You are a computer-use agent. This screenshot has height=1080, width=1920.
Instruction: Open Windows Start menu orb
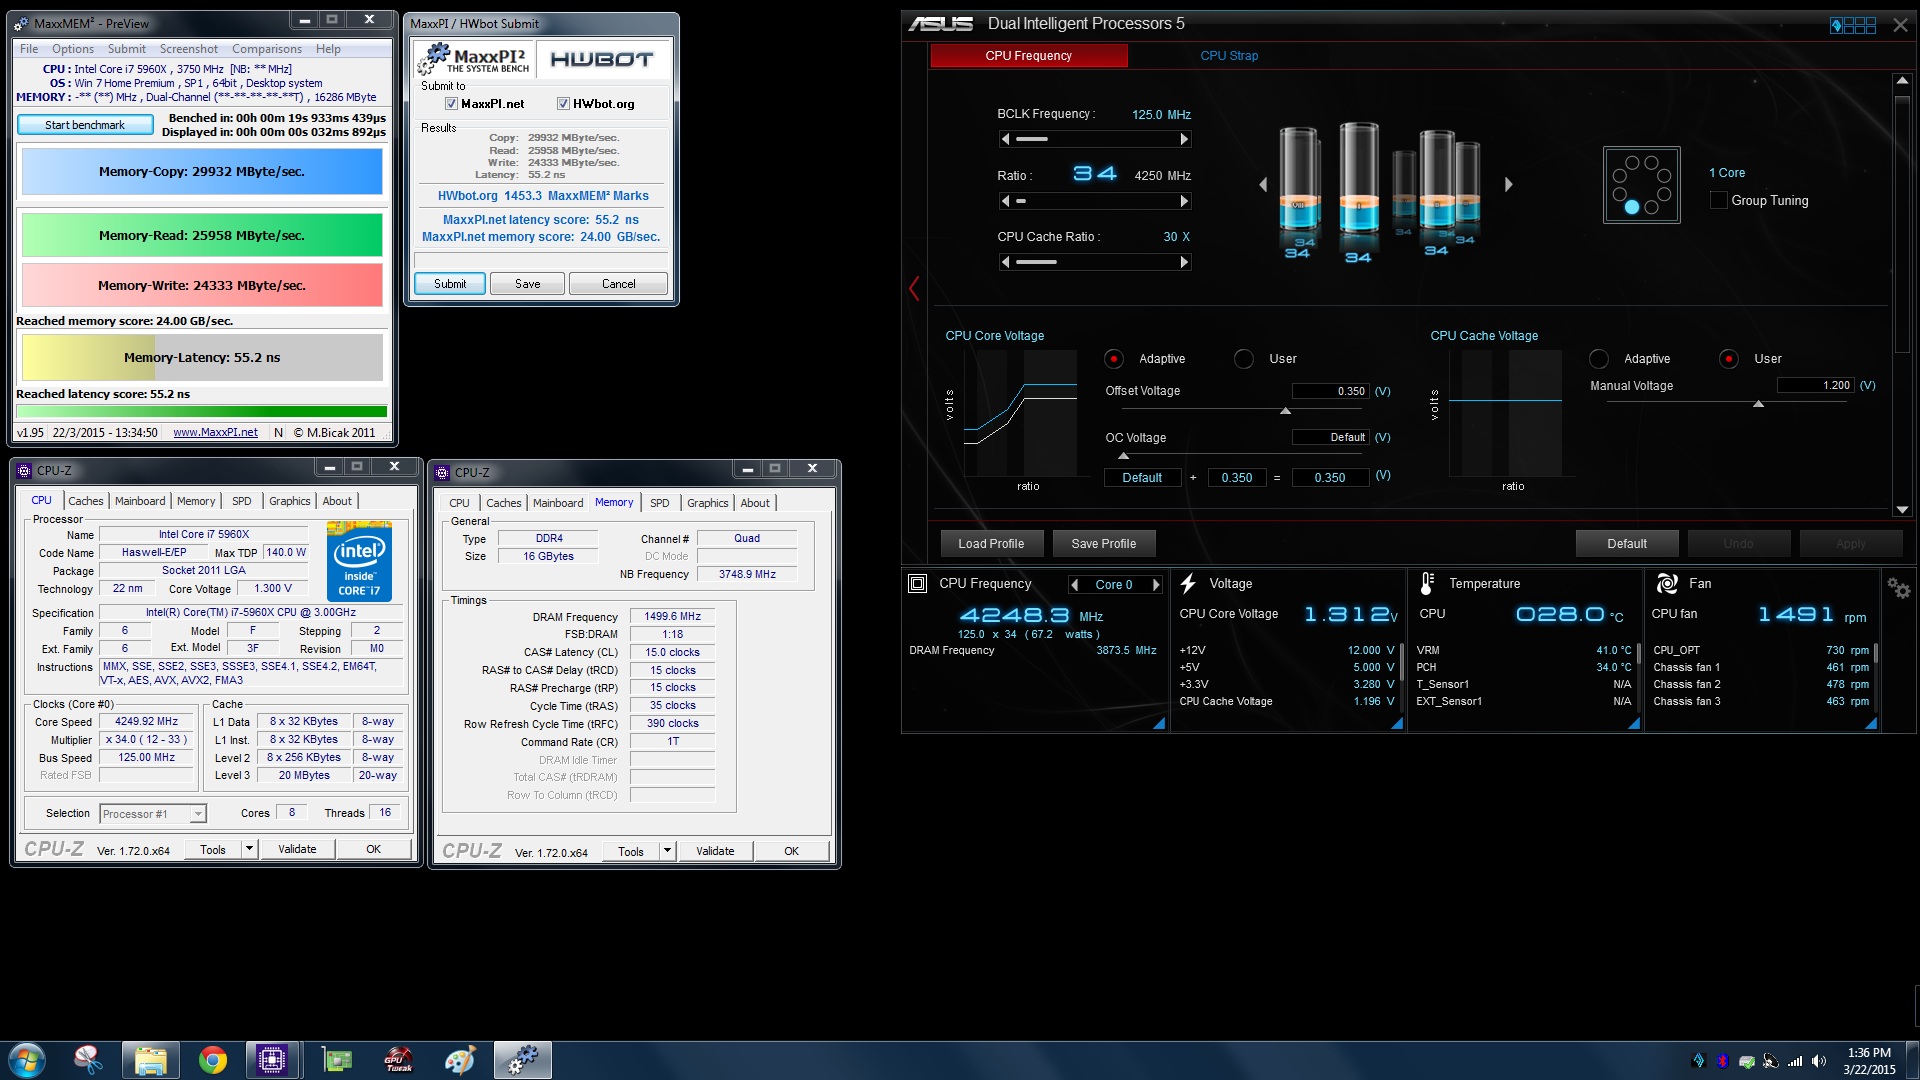[x=27, y=1060]
